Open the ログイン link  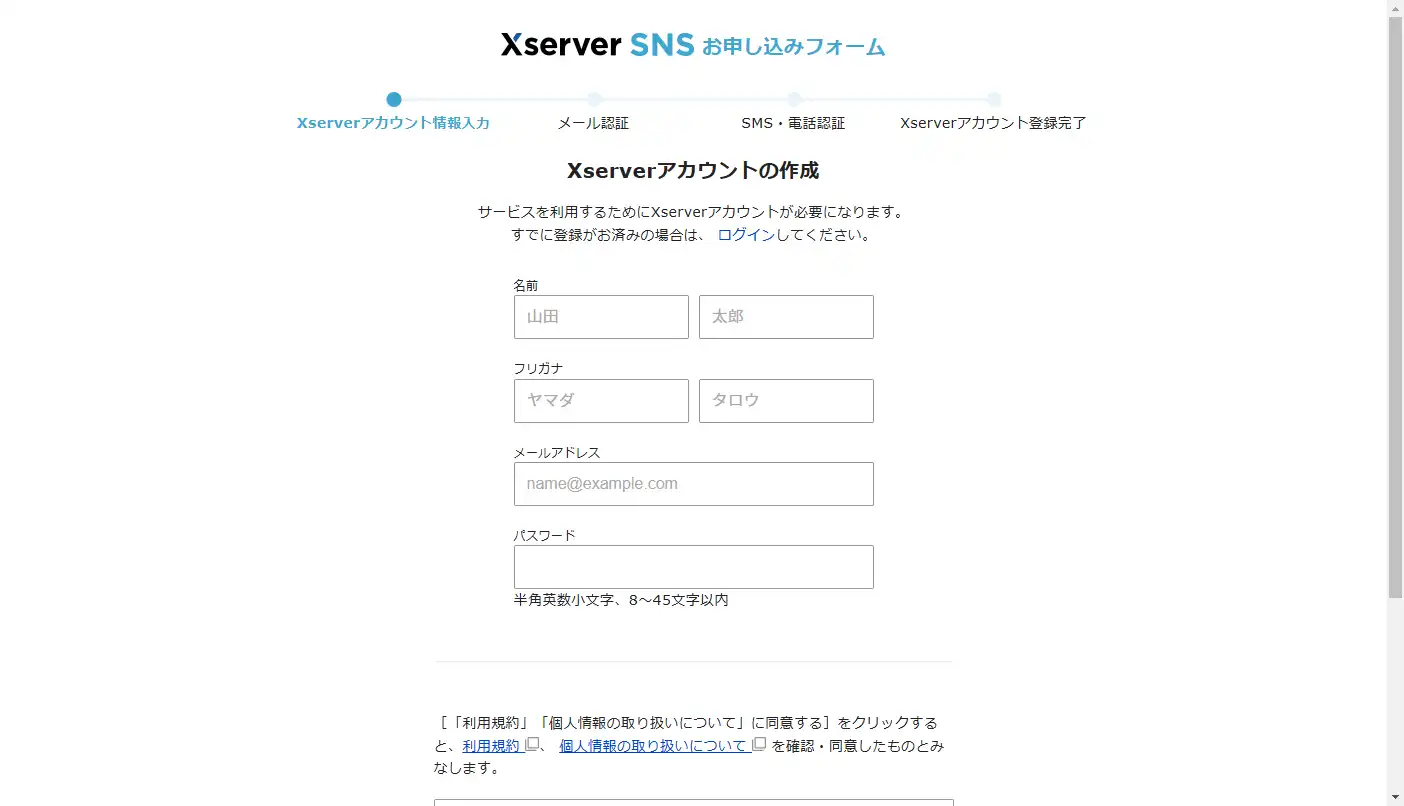pos(746,235)
